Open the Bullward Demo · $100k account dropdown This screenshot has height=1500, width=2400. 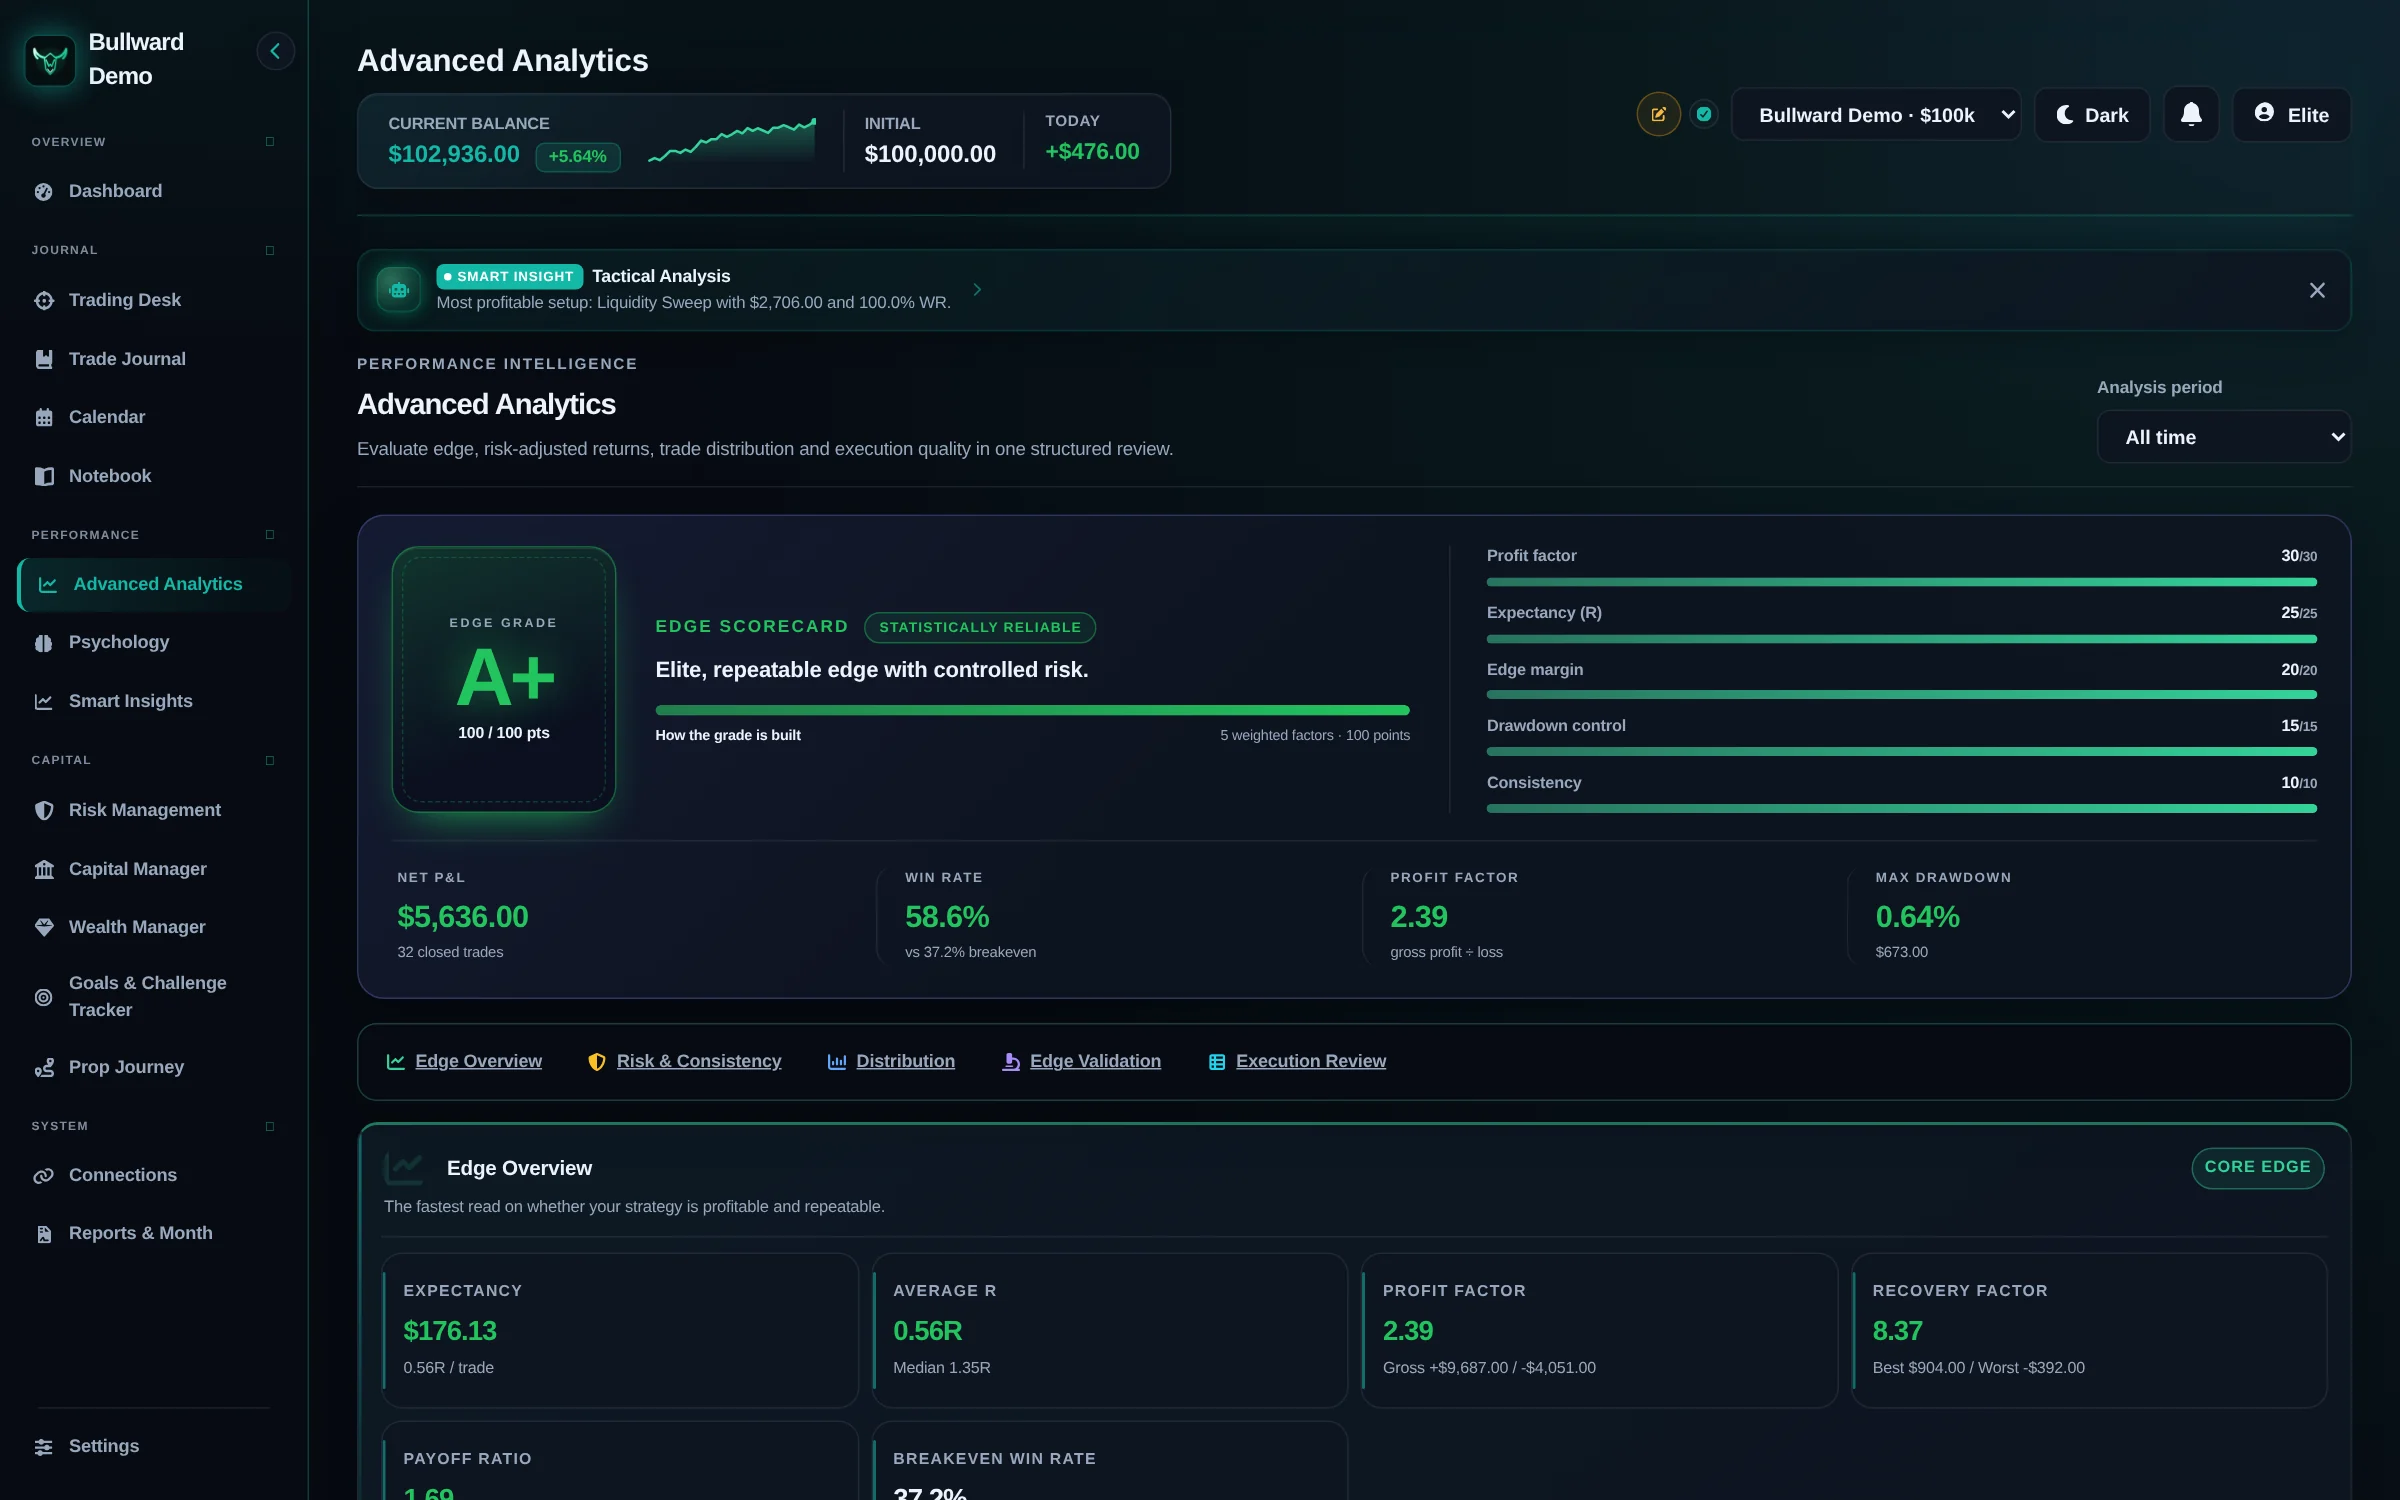(1876, 115)
